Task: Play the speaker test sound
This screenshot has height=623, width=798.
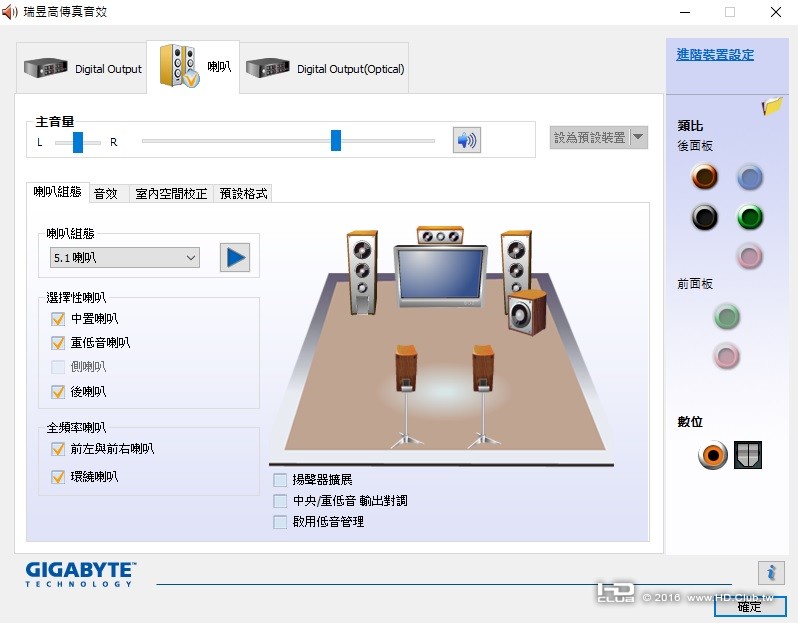Action: (235, 258)
